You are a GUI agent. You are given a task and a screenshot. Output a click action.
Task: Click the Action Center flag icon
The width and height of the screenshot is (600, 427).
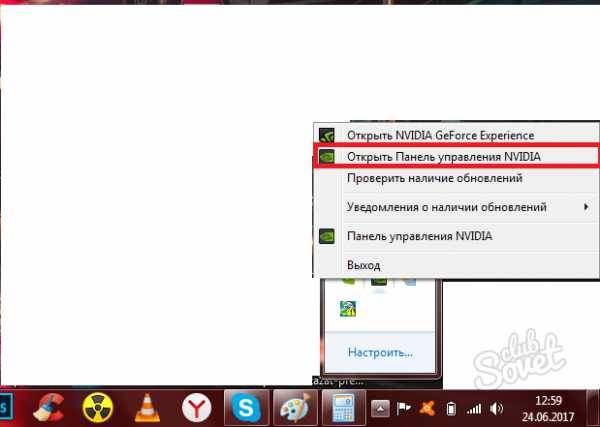coord(406,408)
